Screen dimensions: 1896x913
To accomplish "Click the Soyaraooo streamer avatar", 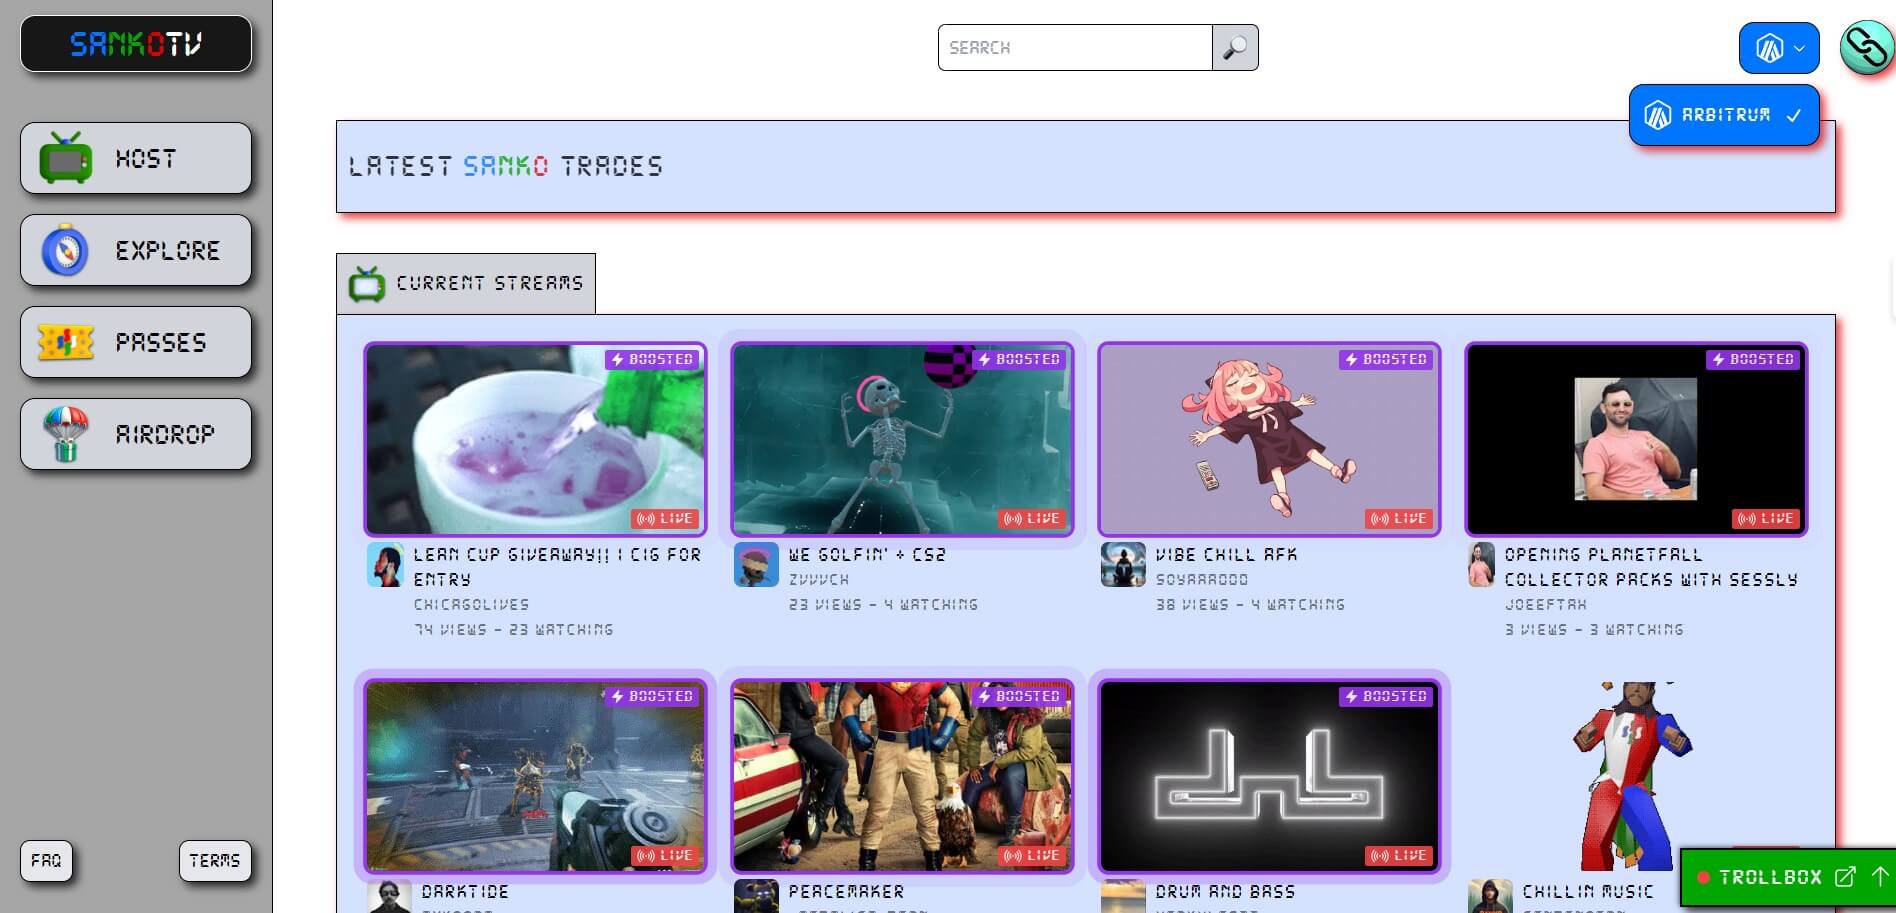I will [1123, 565].
